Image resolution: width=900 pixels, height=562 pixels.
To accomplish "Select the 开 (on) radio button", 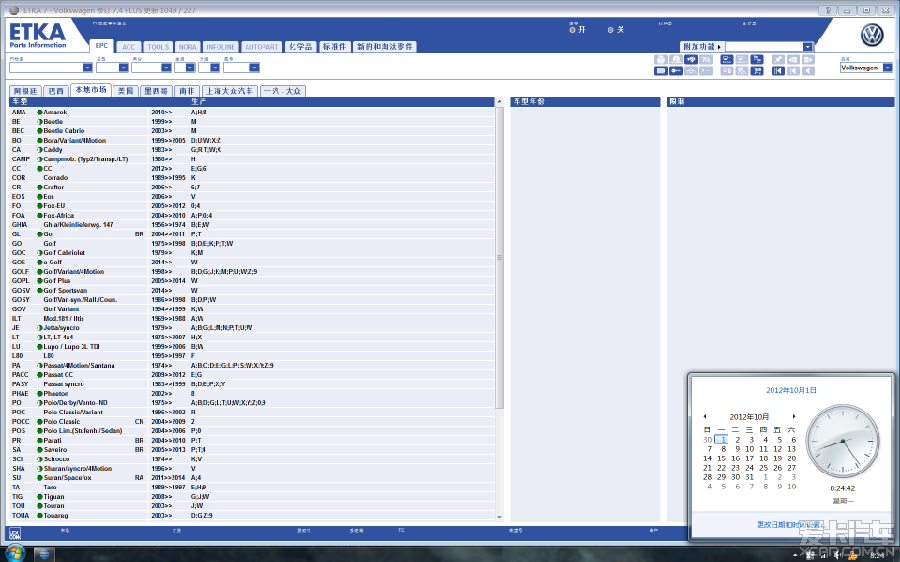I will (572, 30).
